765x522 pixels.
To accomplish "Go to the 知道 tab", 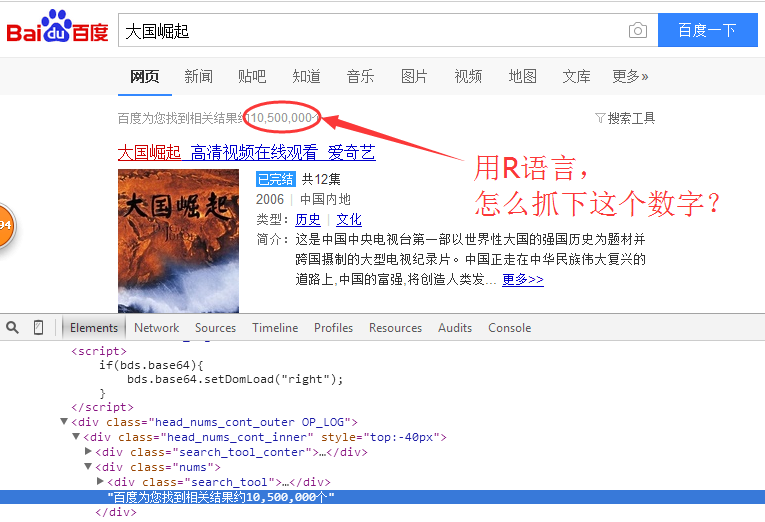I will pos(306,76).
